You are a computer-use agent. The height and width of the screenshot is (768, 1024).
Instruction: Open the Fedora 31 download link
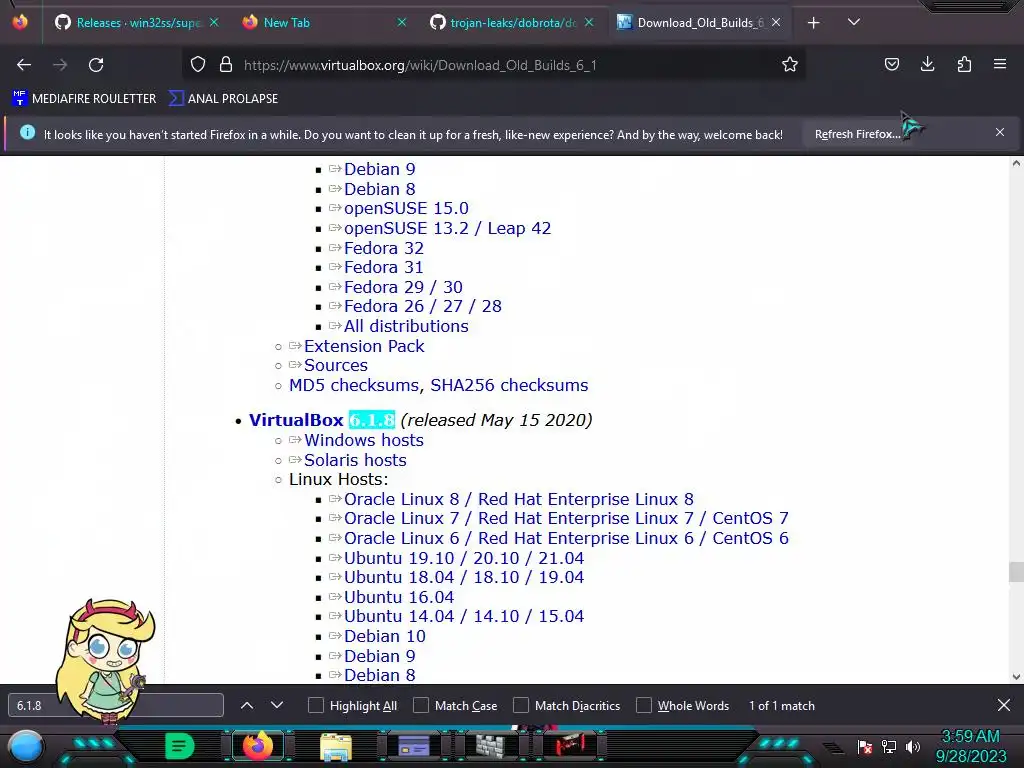[x=384, y=267]
